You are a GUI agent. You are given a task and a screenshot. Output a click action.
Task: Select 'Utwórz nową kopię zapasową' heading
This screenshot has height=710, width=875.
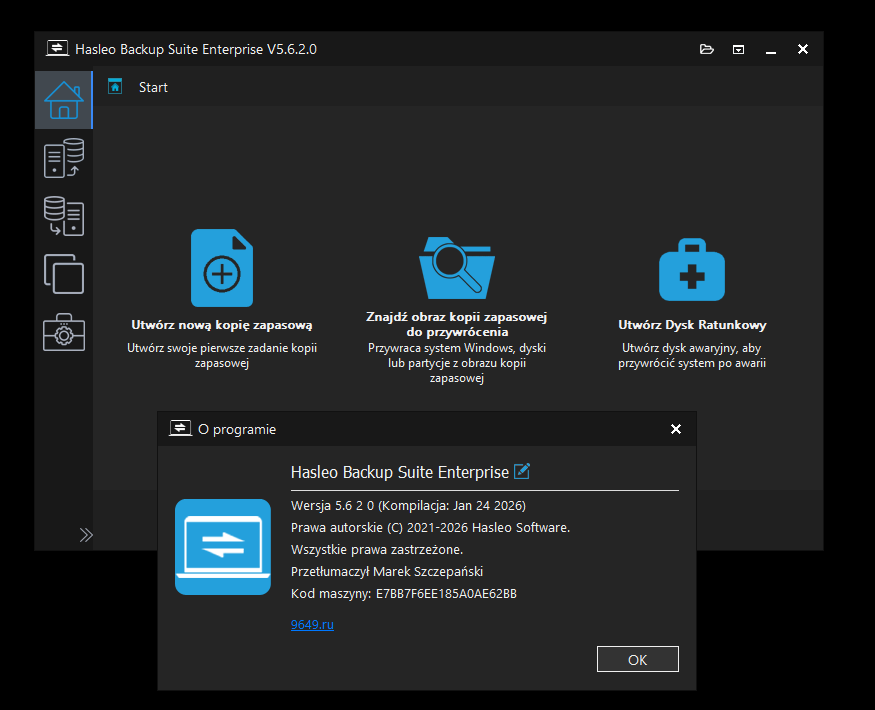point(222,325)
